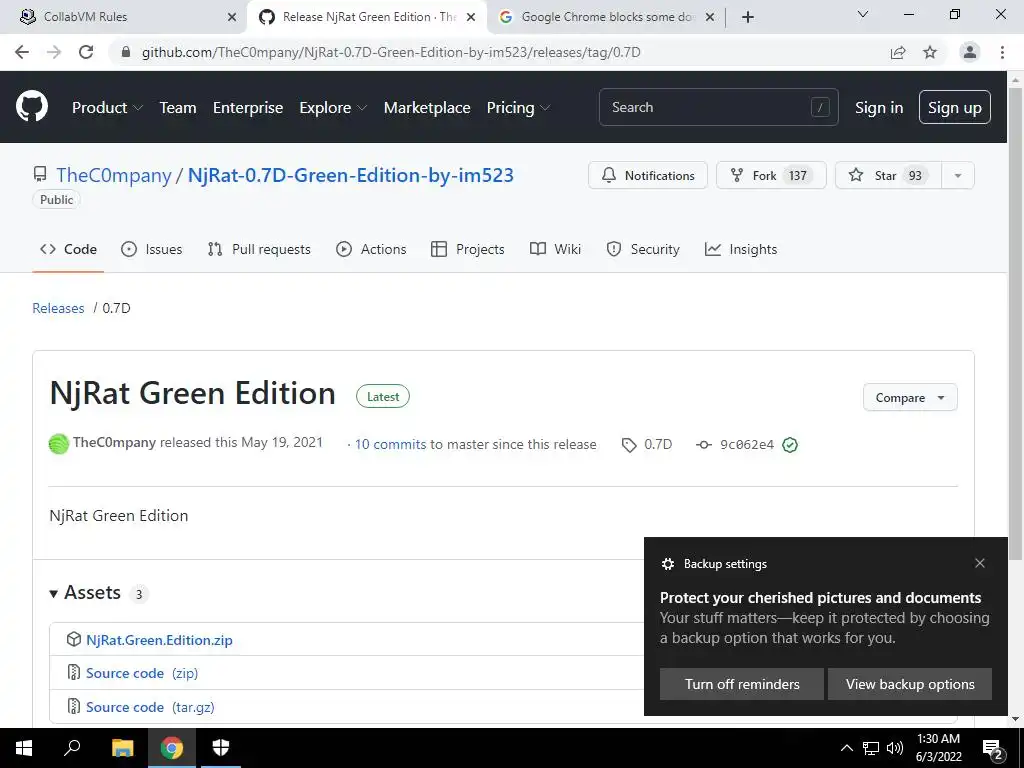Click the file icon beside Source code (zip)
The width and height of the screenshot is (1024, 768).
74,673
